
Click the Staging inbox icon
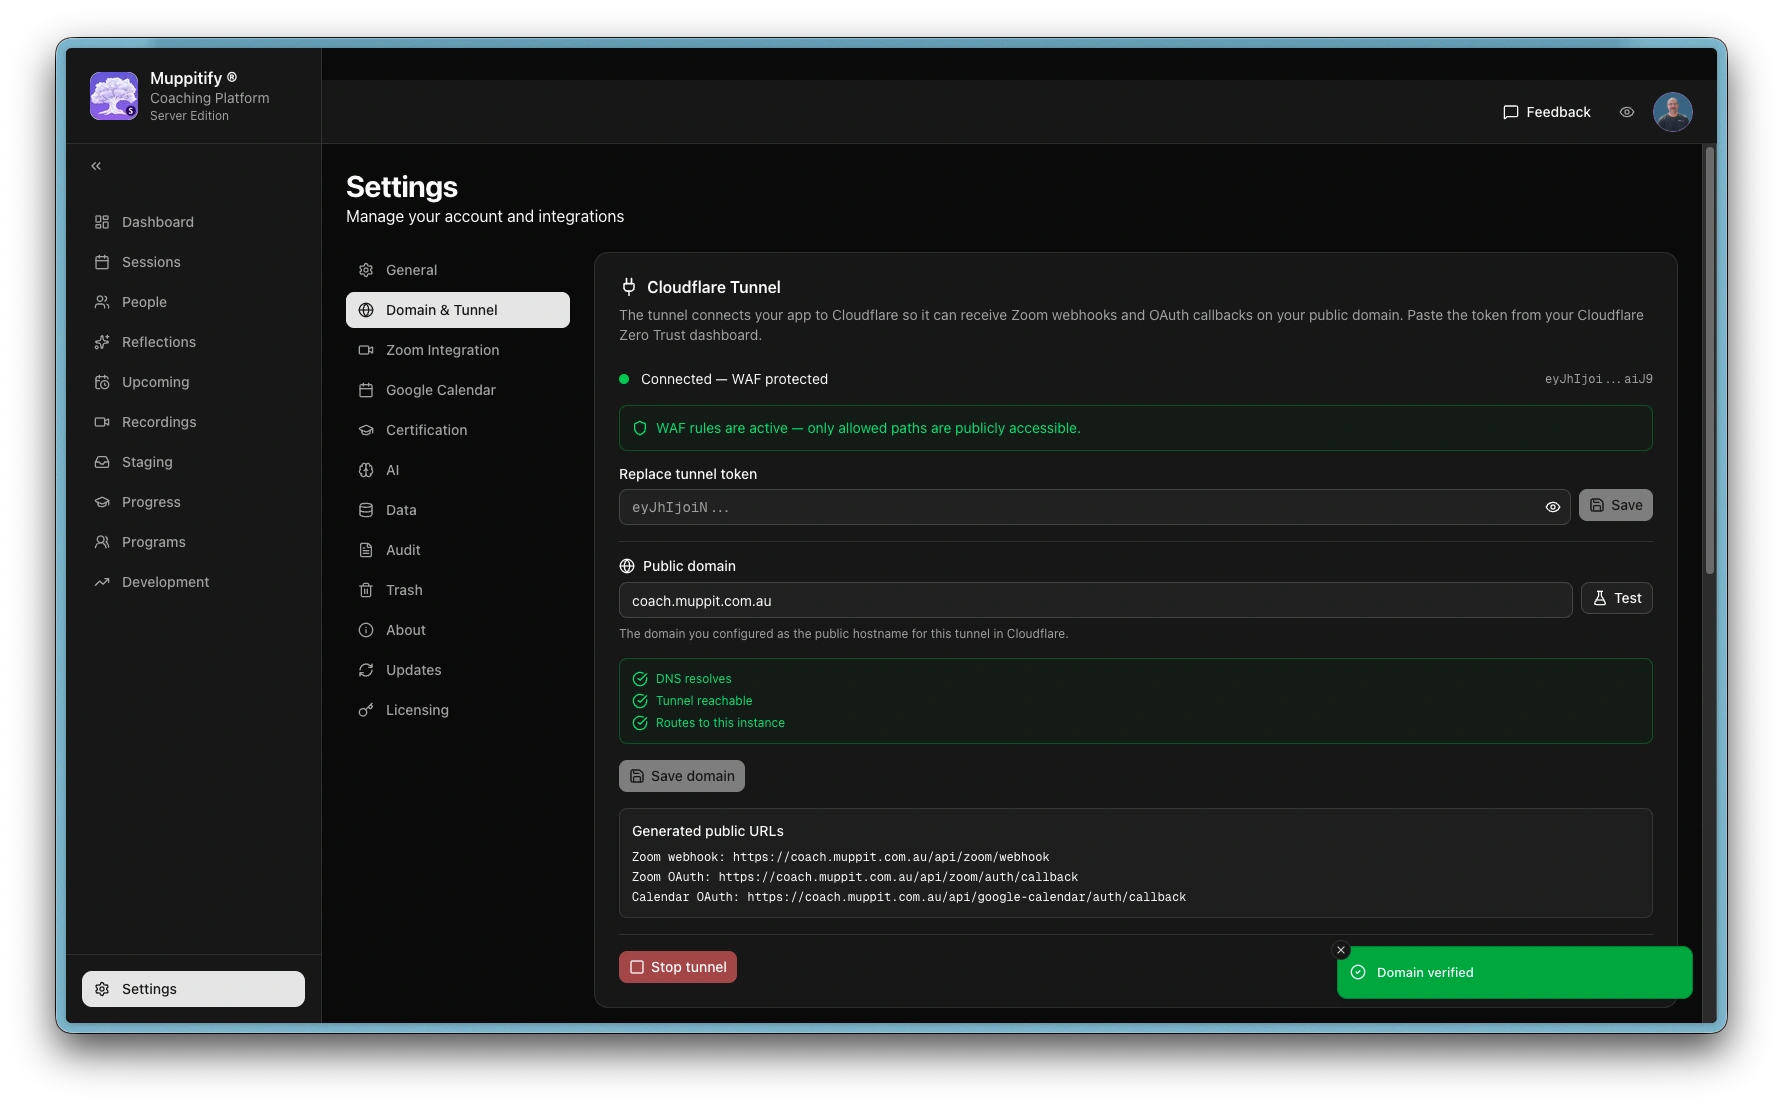102,462
